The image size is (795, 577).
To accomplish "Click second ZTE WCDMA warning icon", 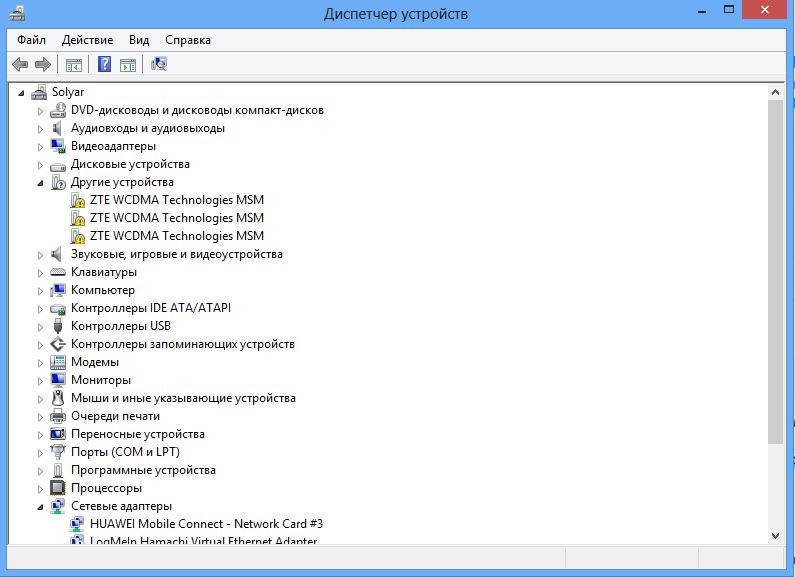I will [x=78, y=218].
